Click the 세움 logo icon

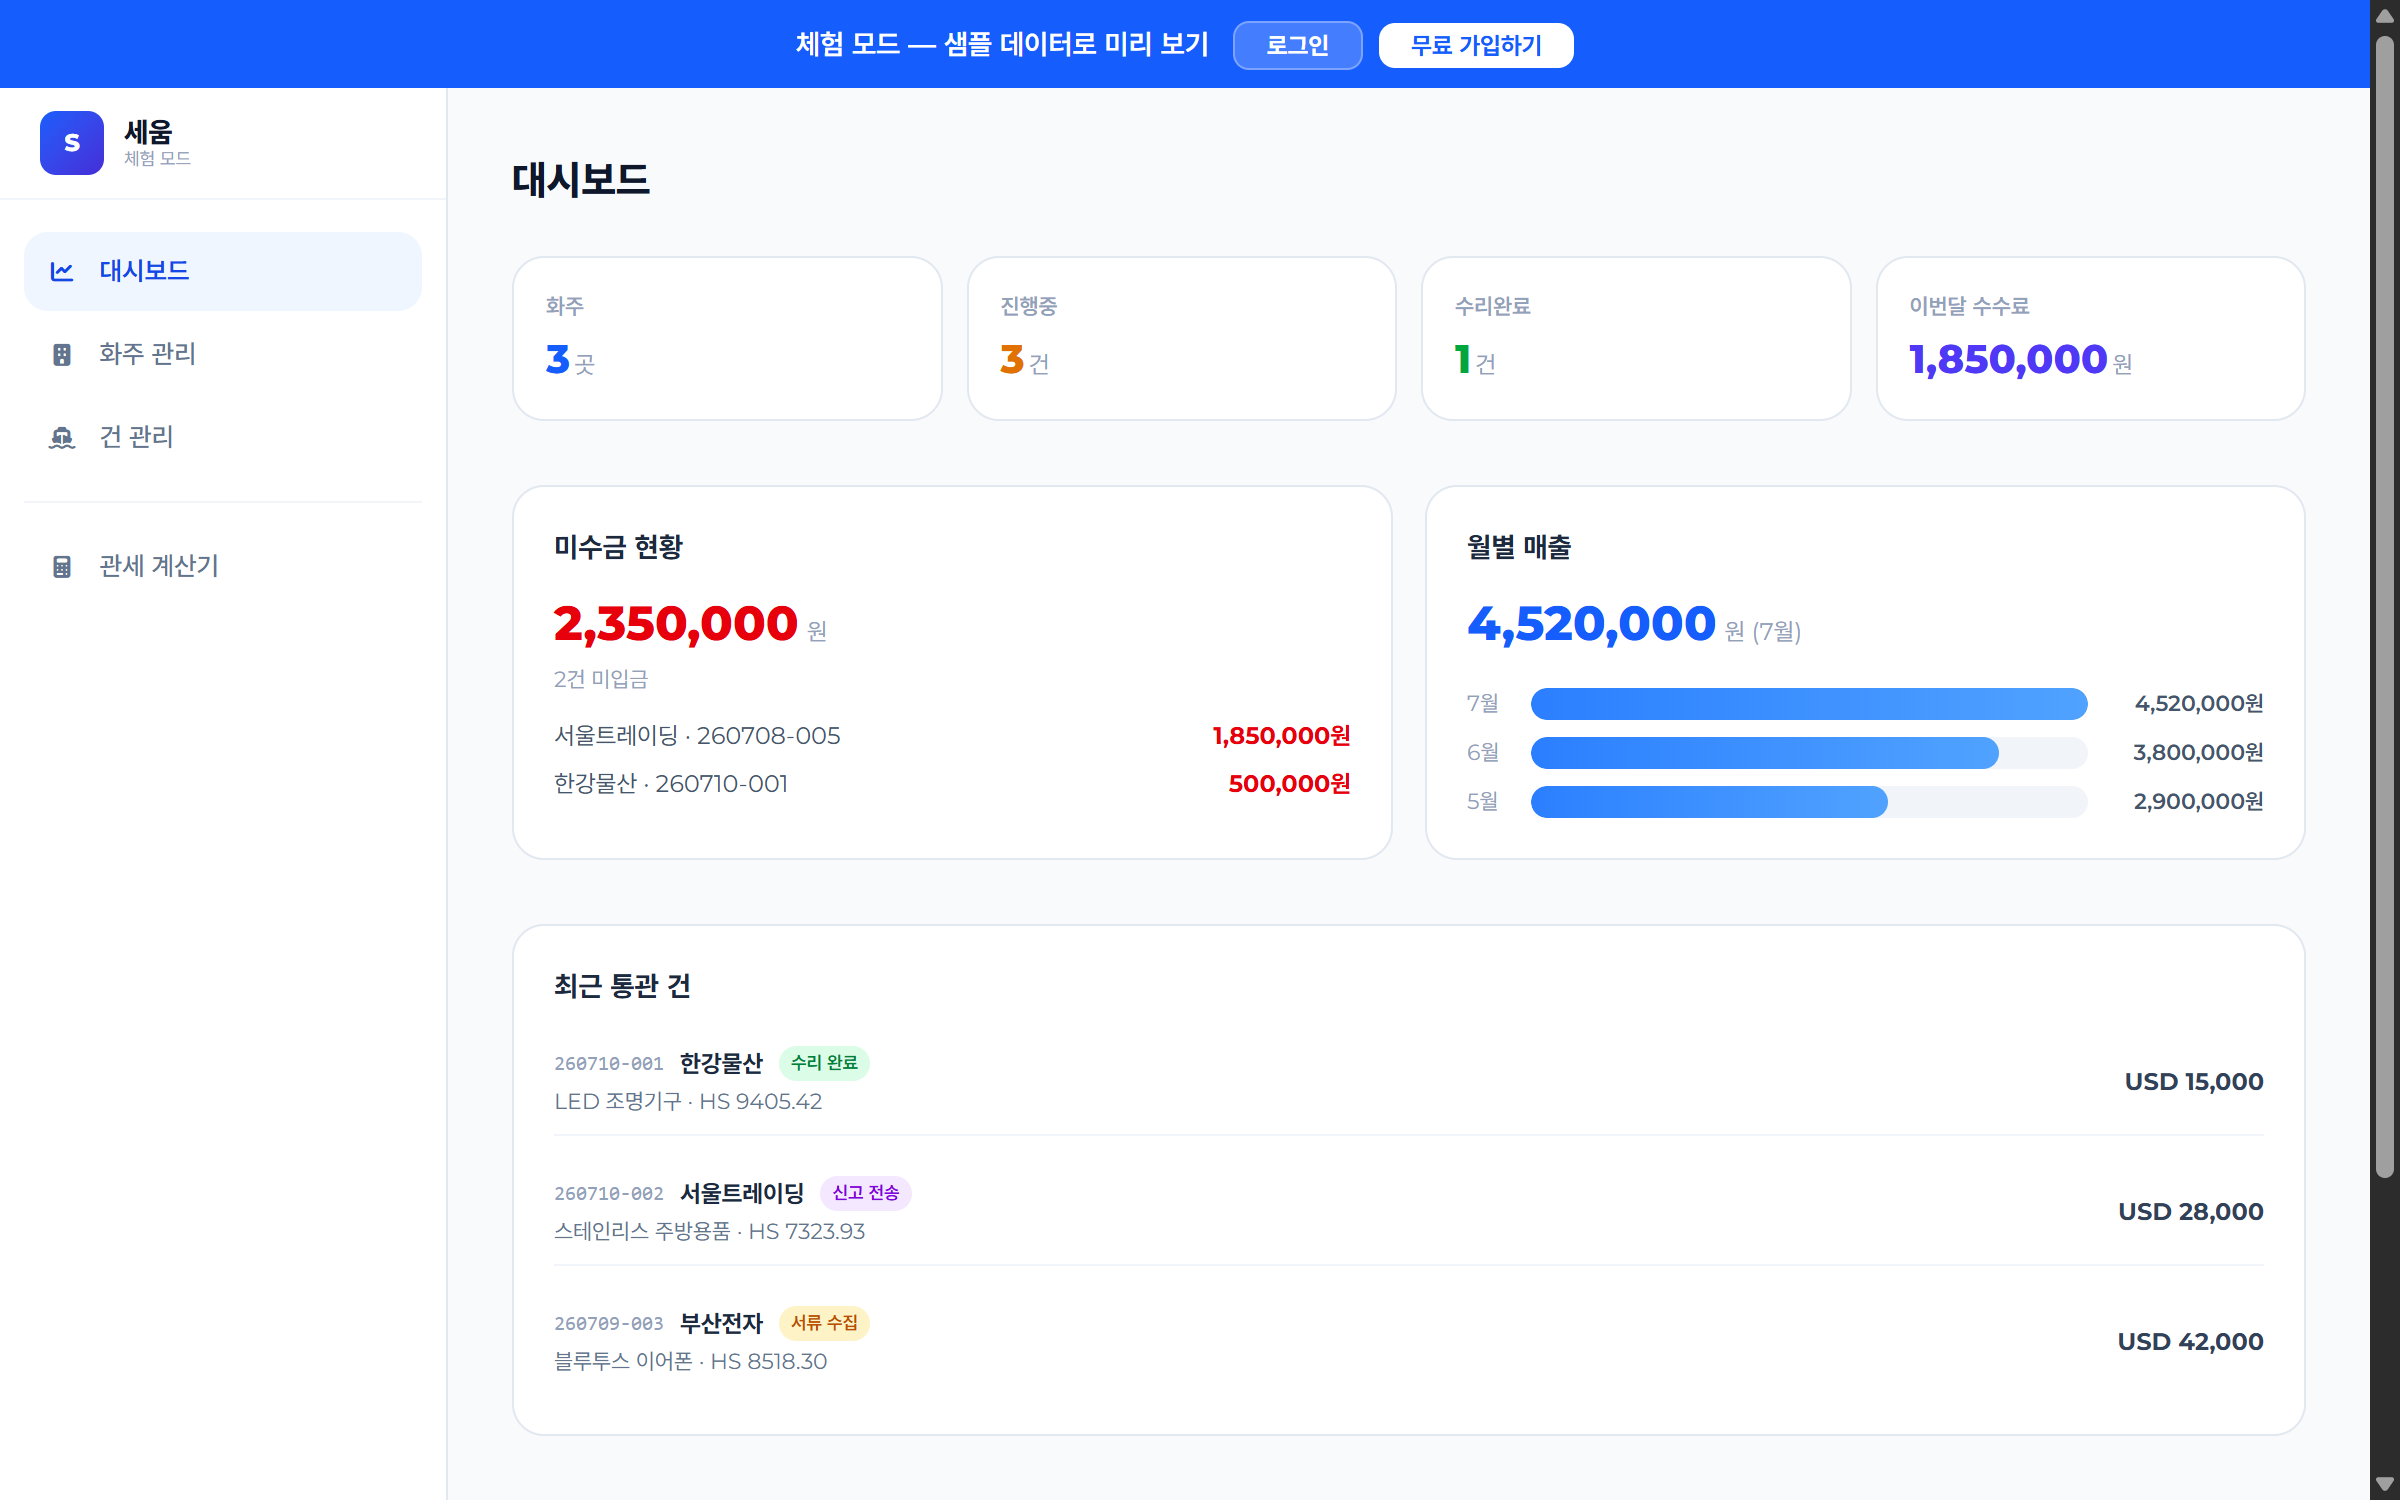point(72,143)
